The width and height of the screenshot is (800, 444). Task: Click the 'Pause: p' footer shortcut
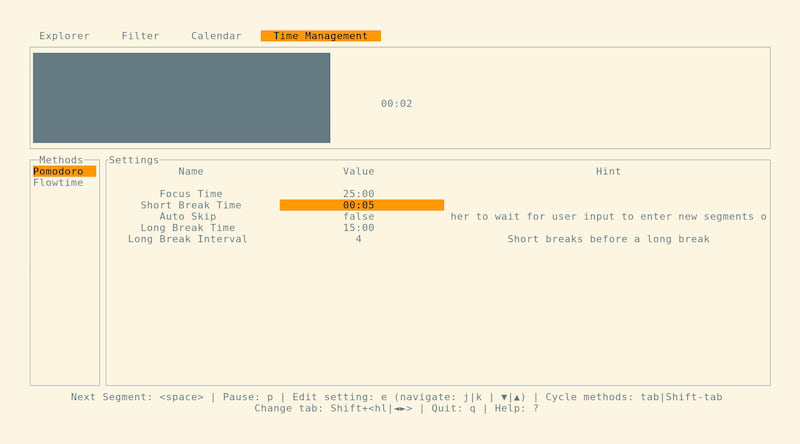pyautogui.click(x=248, y=397)
